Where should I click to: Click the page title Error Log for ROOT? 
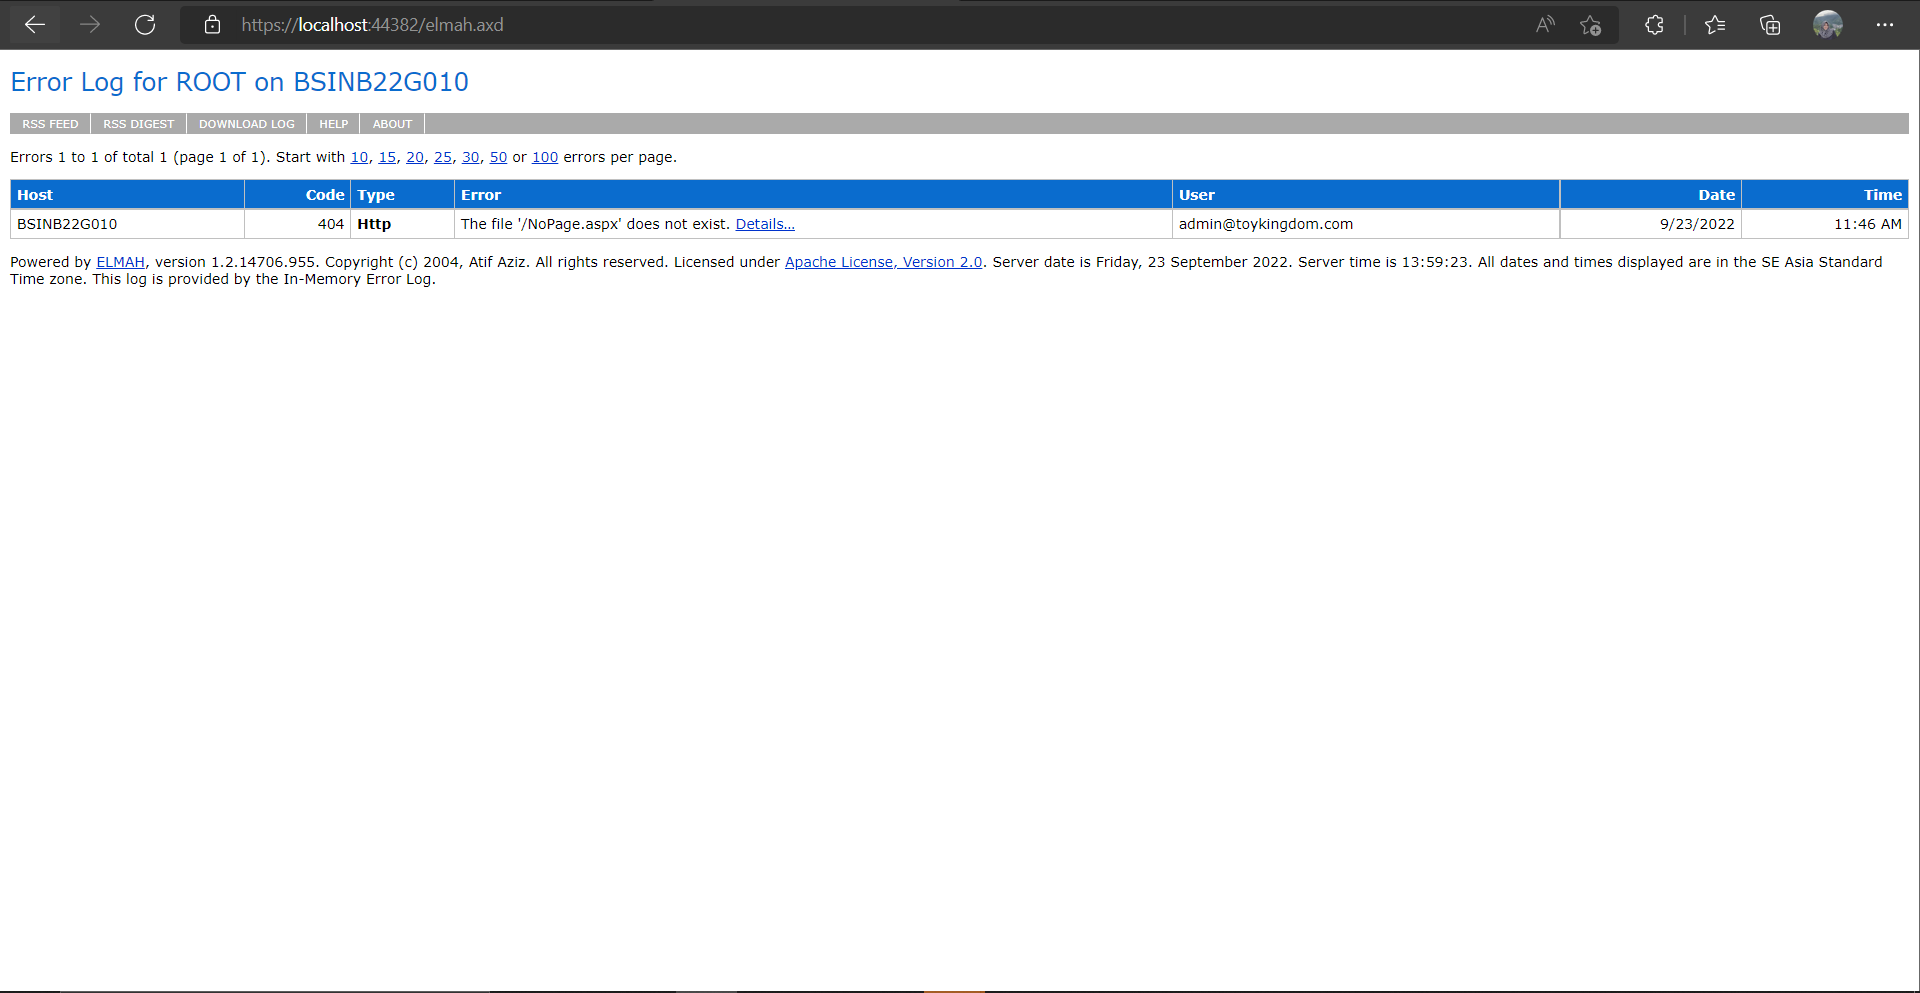[239, 82]
